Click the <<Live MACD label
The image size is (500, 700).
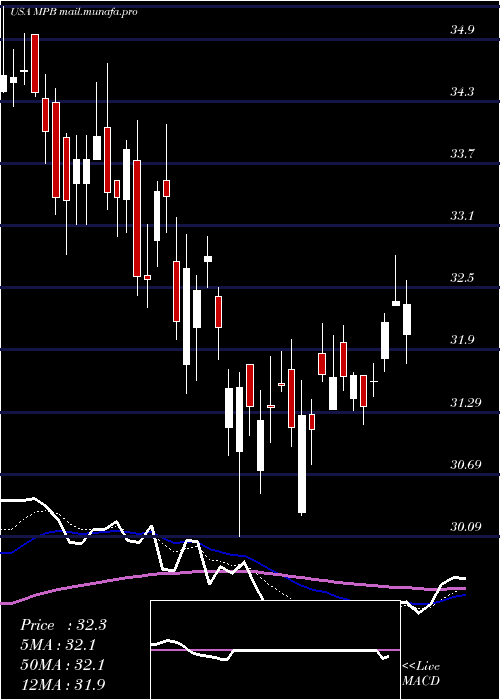click(x=421, y=673)
